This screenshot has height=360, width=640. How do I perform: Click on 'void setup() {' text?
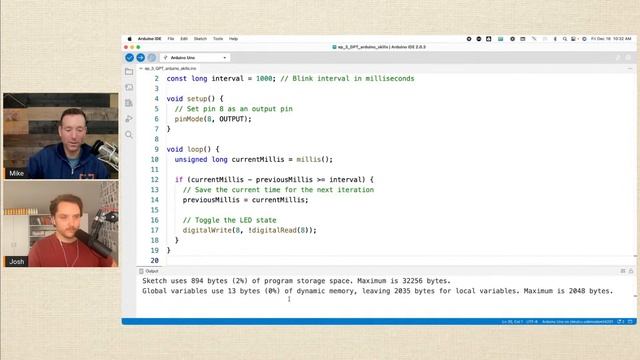(x=195, y=99)
